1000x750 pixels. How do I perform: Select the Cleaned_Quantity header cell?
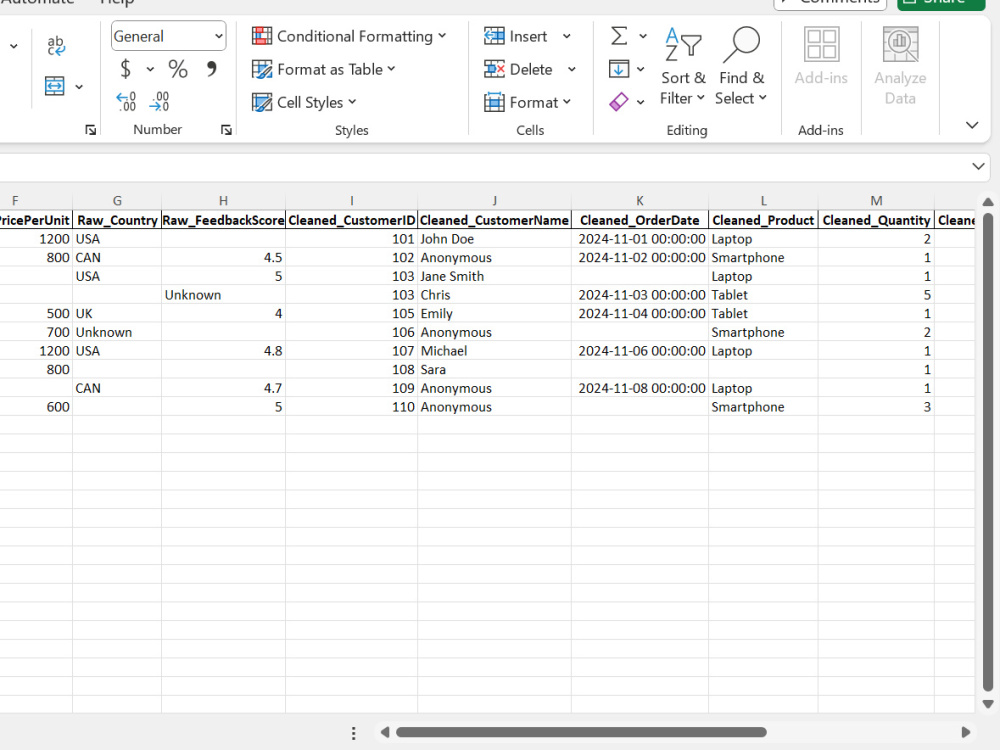876,220
